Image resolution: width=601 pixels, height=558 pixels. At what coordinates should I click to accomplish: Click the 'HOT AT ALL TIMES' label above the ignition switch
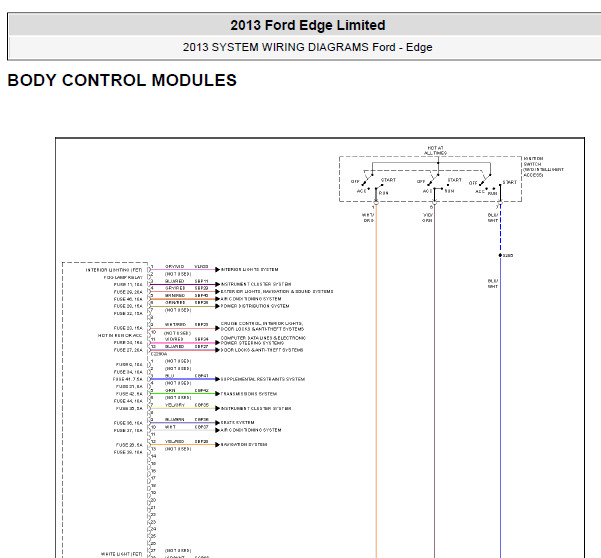click(x=435, y=150)
